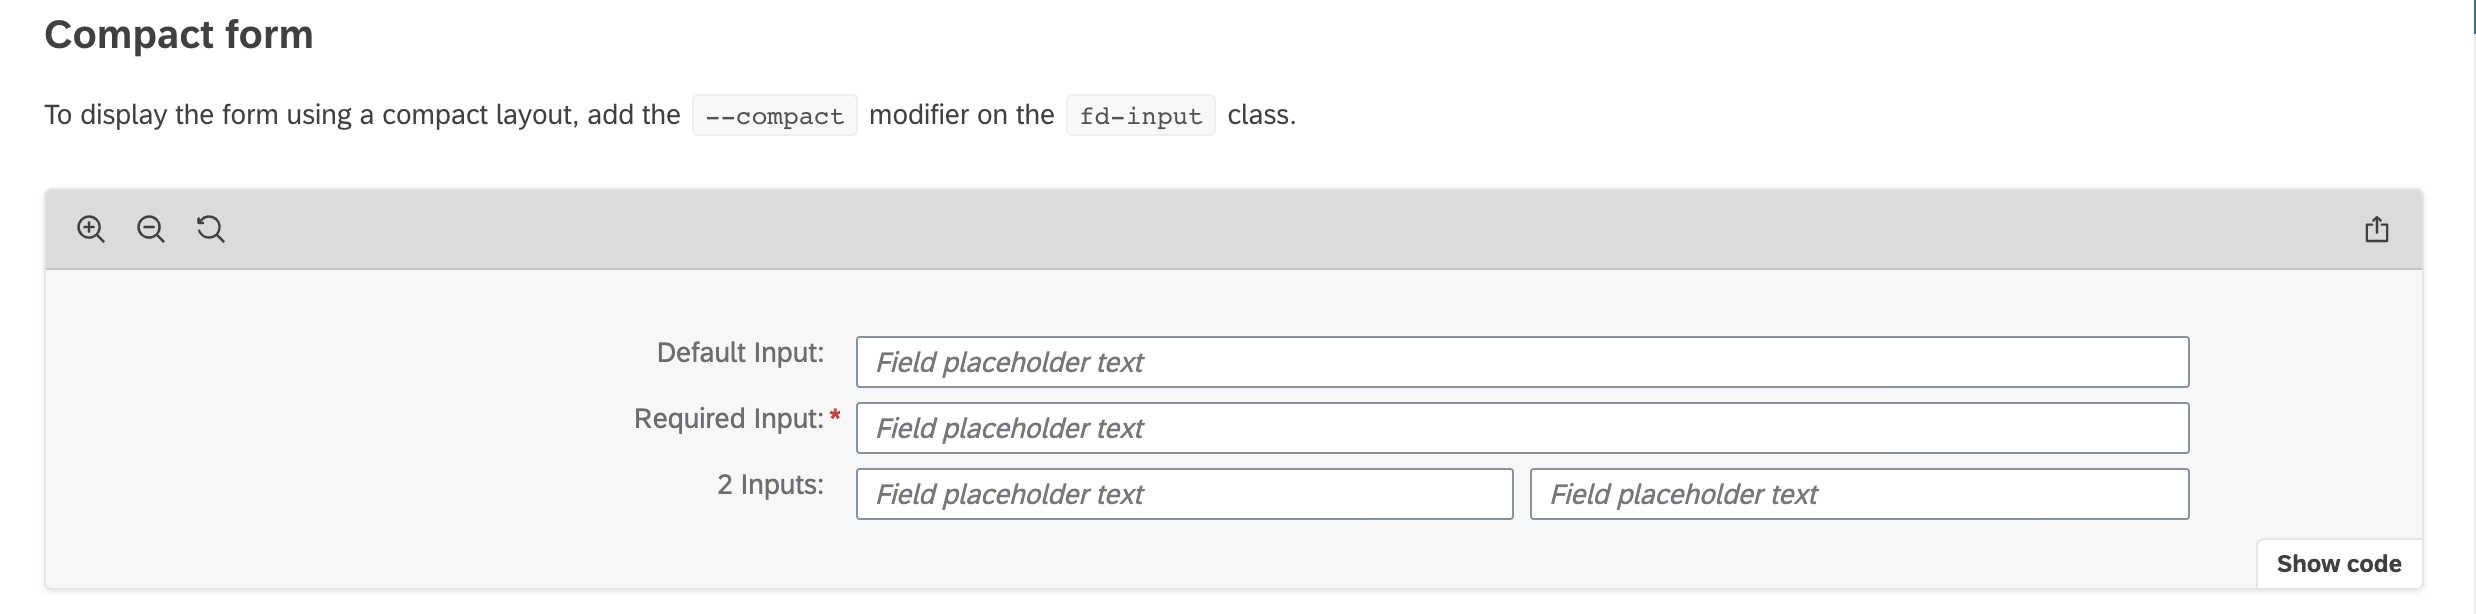Viewport: 2476px width, 614px height.
Task: Click the Compact form heading
Action: (179, 35)
